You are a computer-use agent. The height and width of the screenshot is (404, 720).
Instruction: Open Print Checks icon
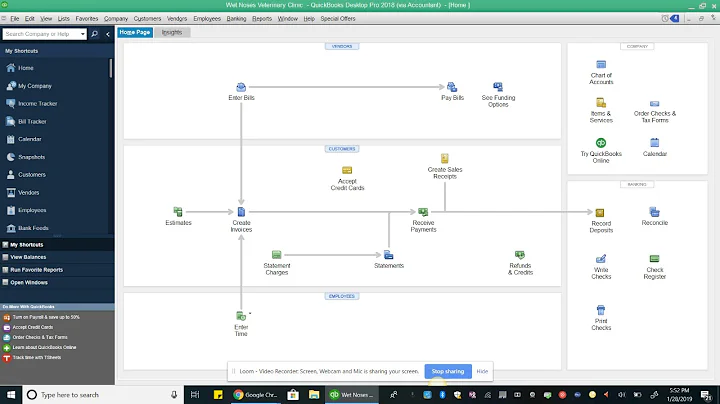(601, 310)
